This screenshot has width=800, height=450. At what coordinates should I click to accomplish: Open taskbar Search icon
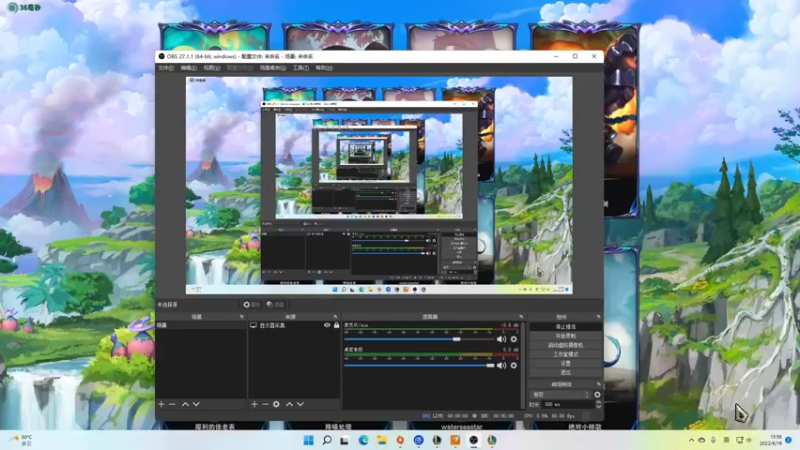[327, 440]
